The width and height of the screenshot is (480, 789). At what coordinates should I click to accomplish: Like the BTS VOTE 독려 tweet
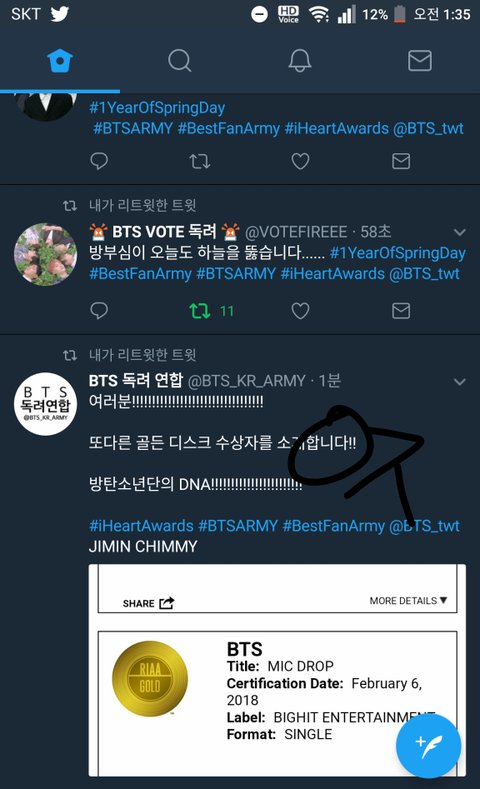pos(300,311)
